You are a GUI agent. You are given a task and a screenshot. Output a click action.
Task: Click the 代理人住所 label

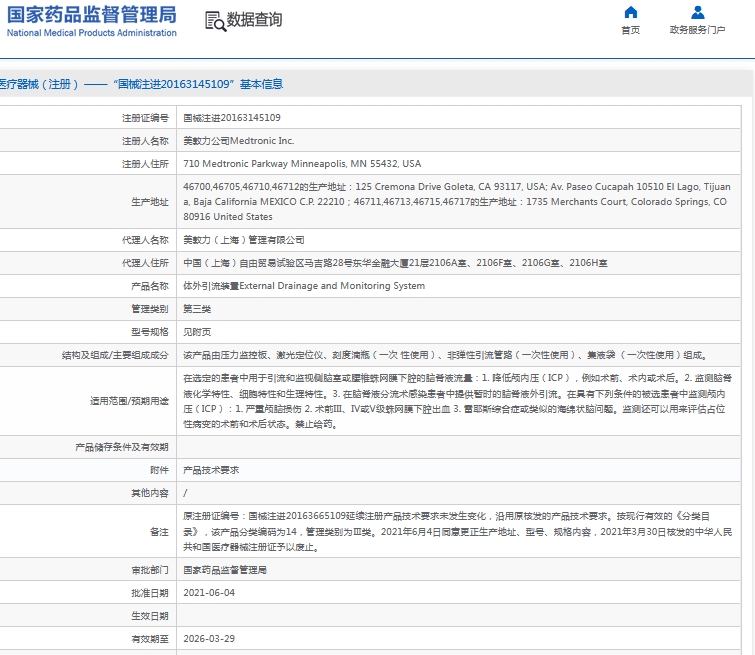click(x=145, y=263)
